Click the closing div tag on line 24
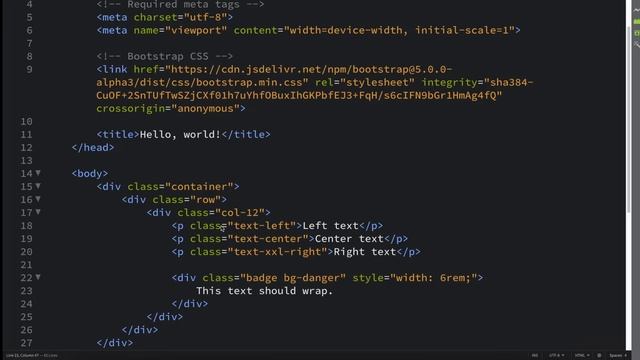640x360 pixels. 190,304
